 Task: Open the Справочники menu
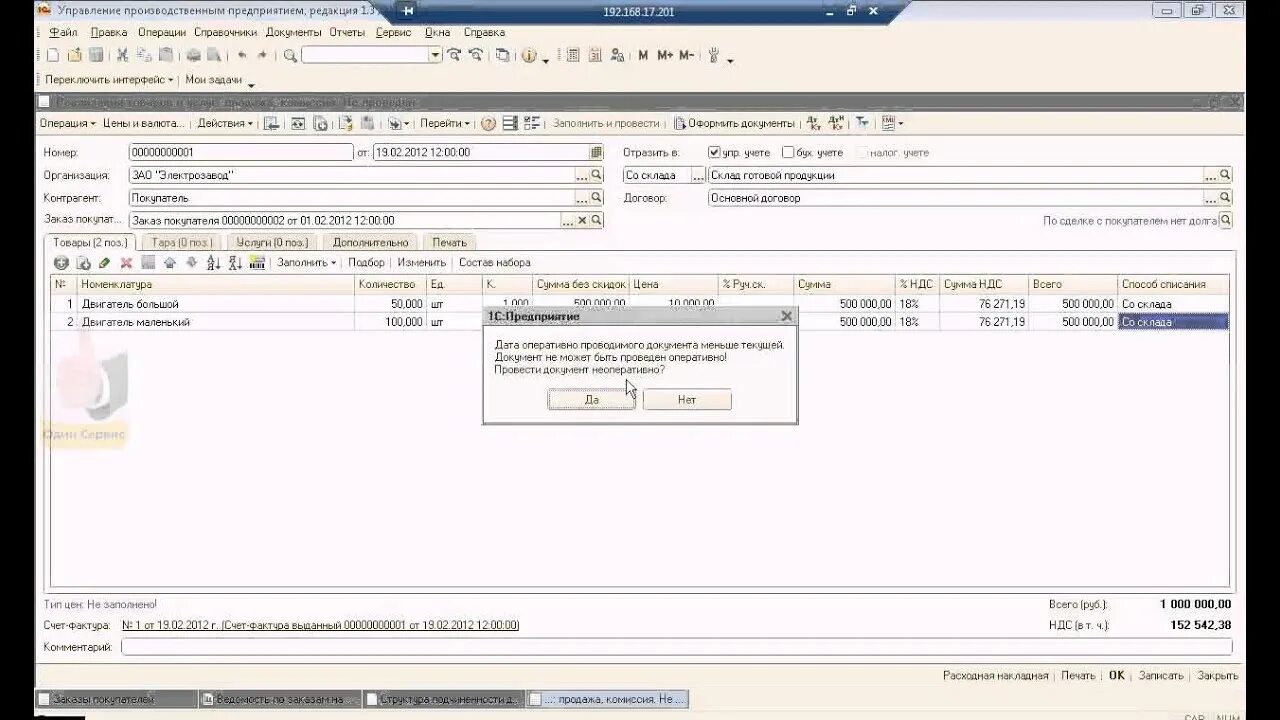pyautogui.click(x=225, y=32)
